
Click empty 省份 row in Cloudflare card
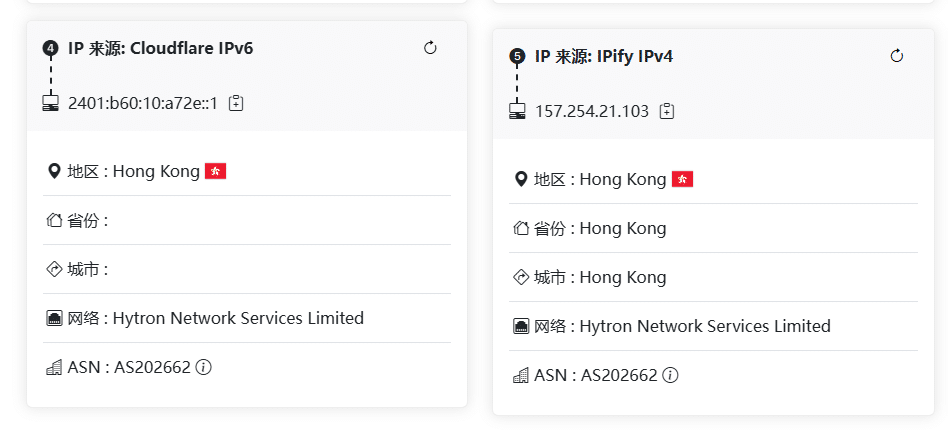(247, 220)
